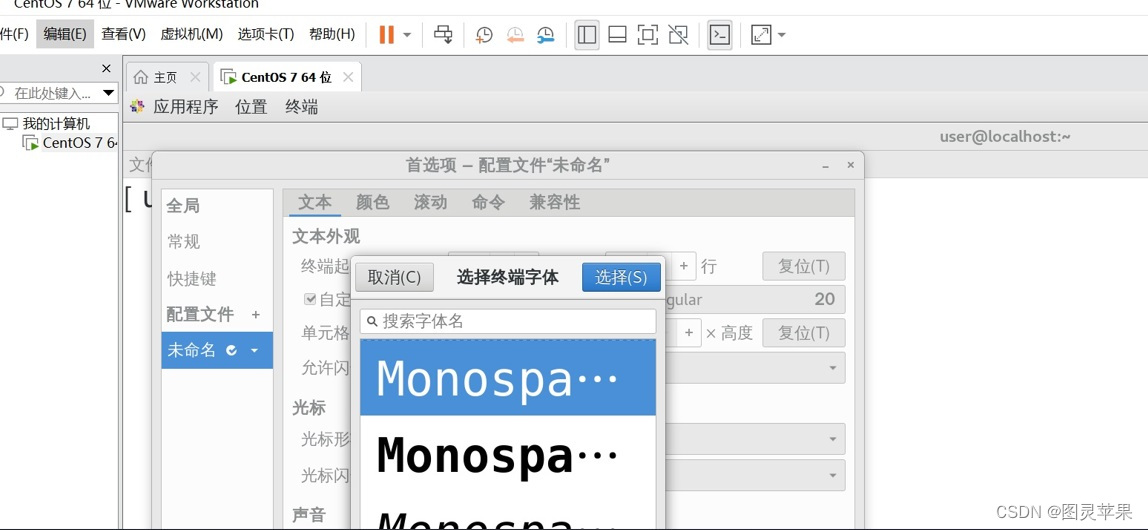Select CentOS 7 64 in the library tree

click(78, 143)
